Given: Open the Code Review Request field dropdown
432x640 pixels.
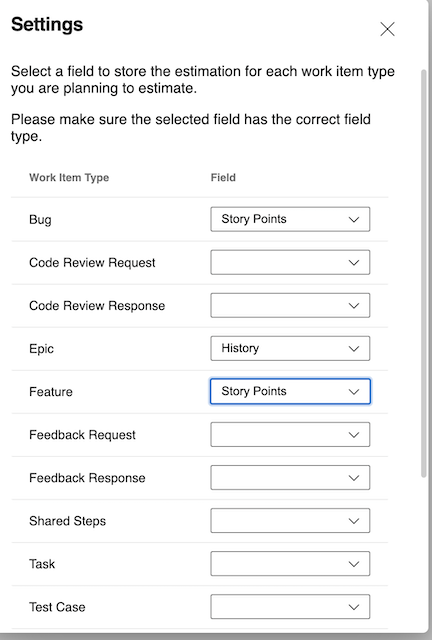Looking at the screenshot, I should tap(290, 262).
